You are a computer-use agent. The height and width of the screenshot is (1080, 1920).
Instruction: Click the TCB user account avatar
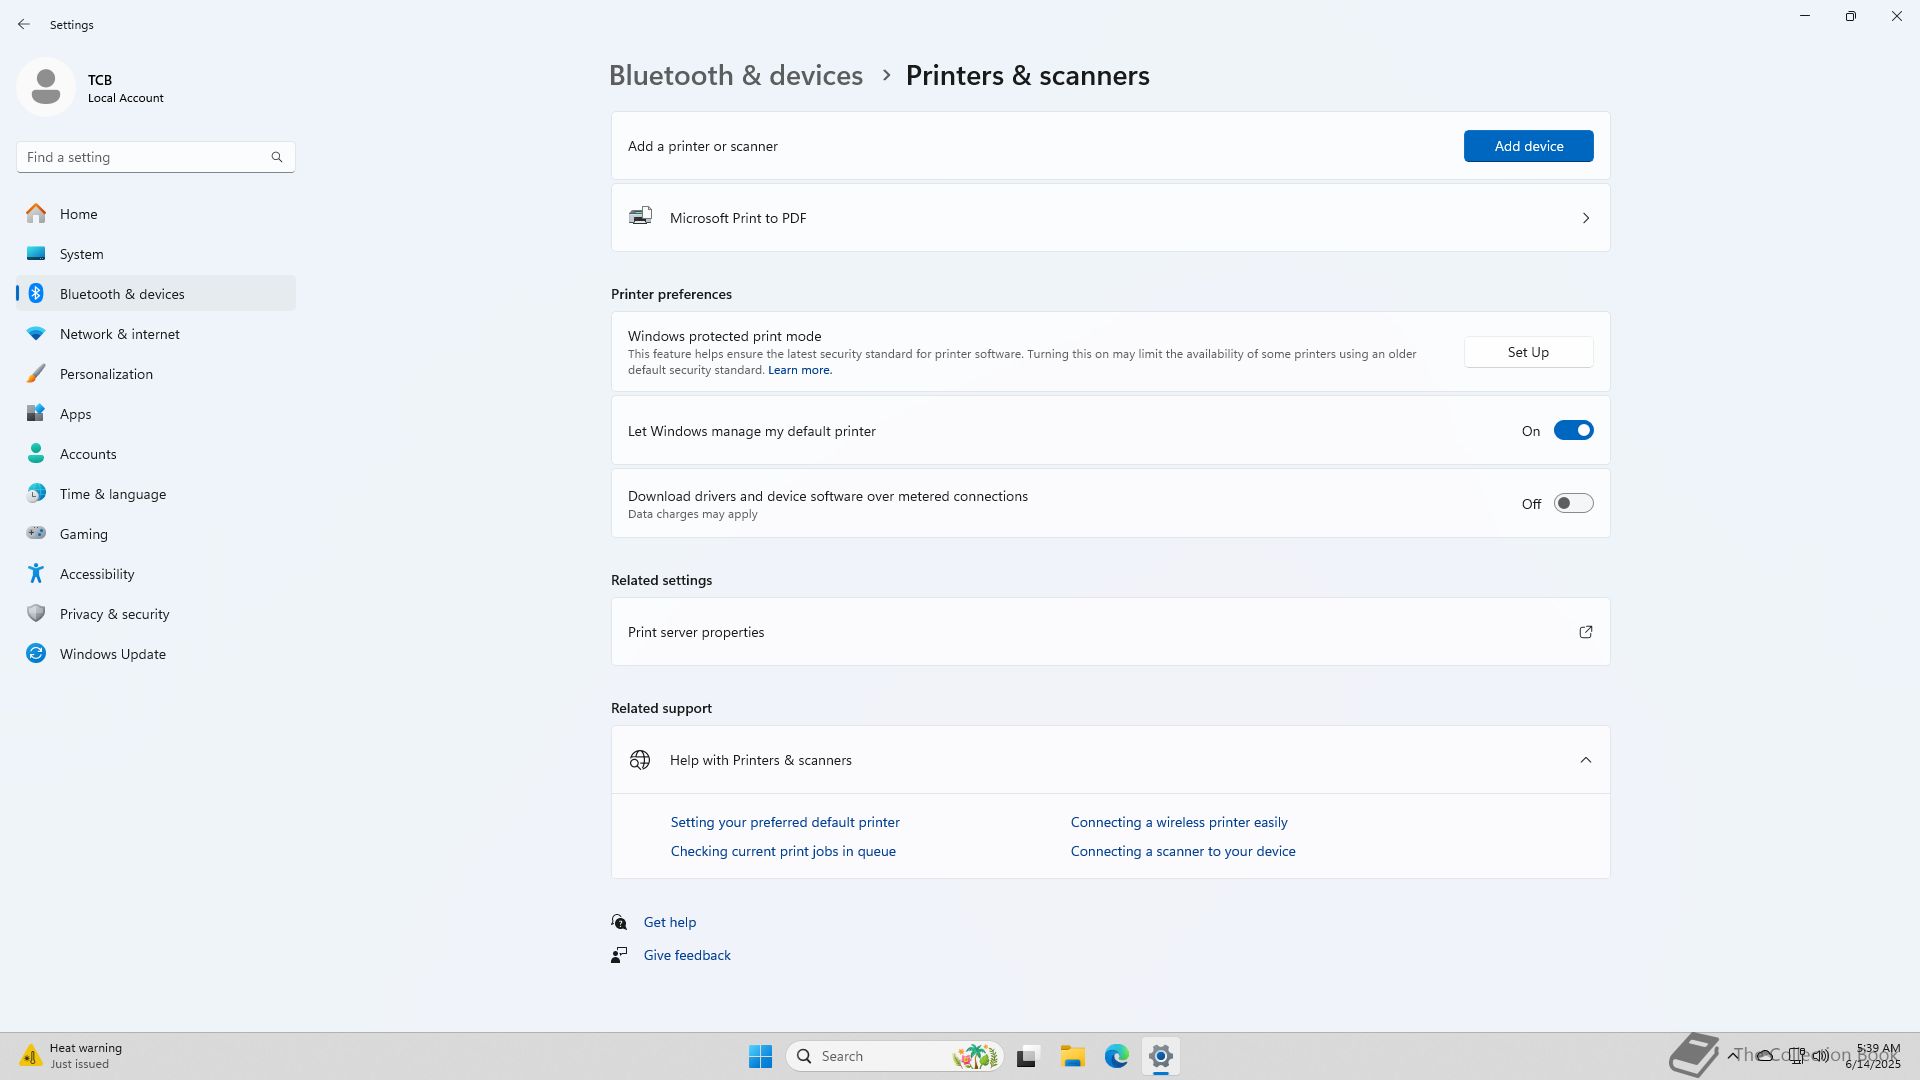pos(45,87)
